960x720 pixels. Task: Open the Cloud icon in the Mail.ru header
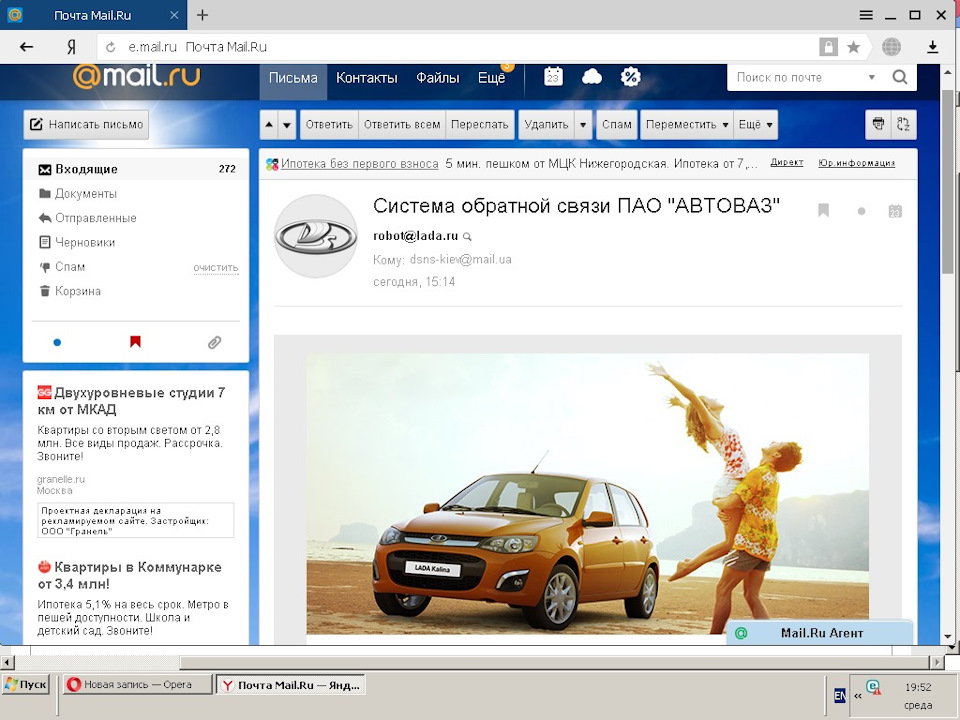[591, 77]
